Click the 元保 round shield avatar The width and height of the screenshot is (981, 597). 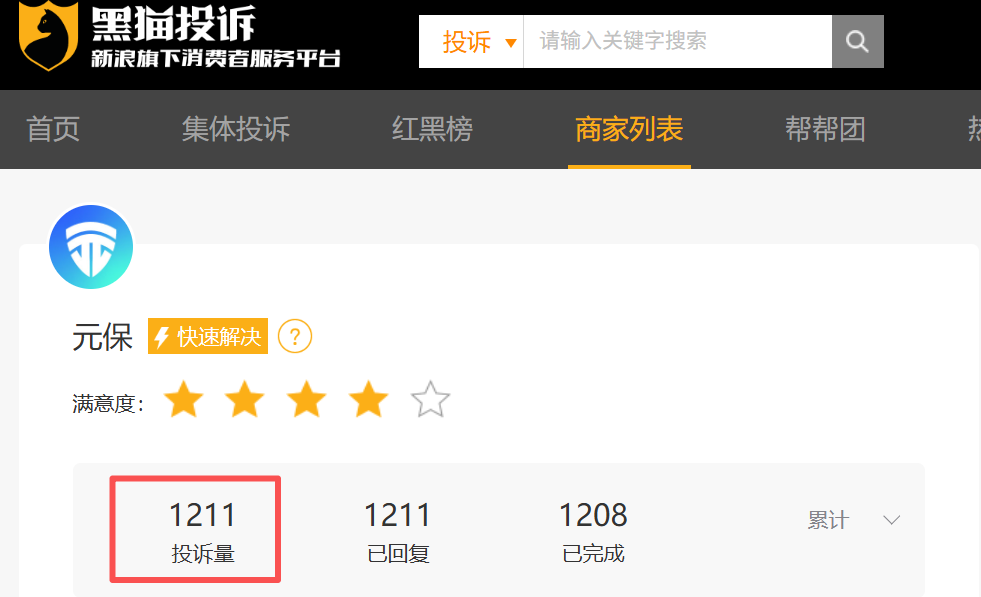[91, 247]
